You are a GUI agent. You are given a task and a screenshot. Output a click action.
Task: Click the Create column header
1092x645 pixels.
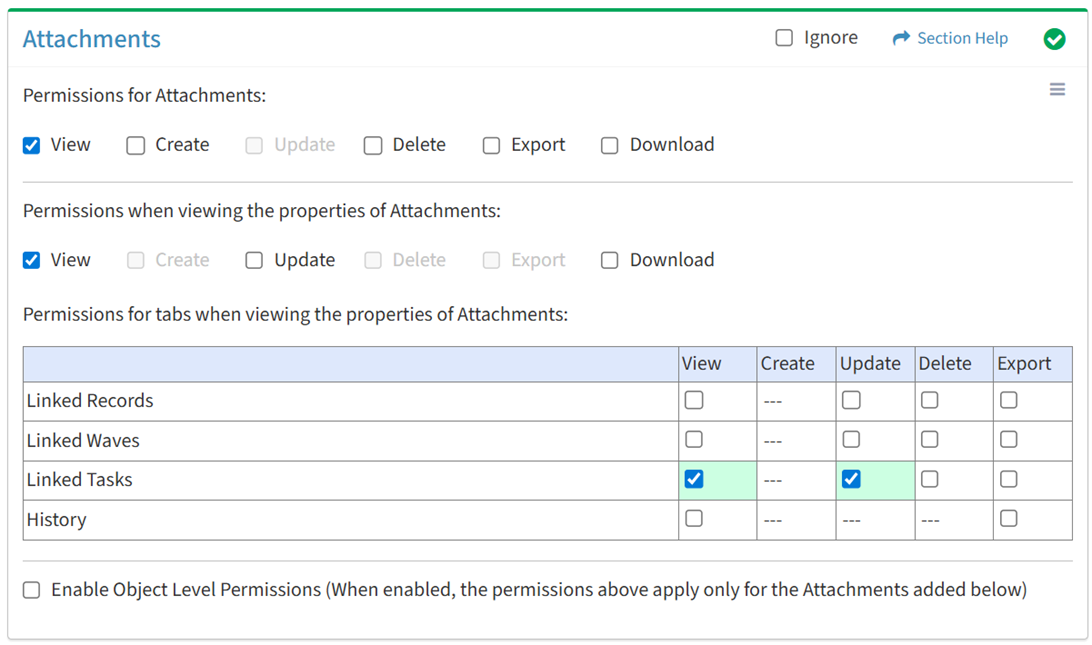[x=788, y=364]
